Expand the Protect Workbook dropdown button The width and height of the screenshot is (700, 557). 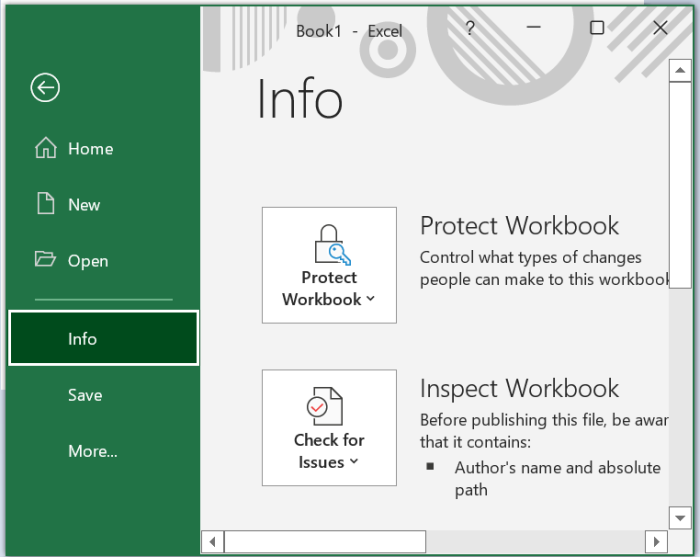(x=329, y=265)
